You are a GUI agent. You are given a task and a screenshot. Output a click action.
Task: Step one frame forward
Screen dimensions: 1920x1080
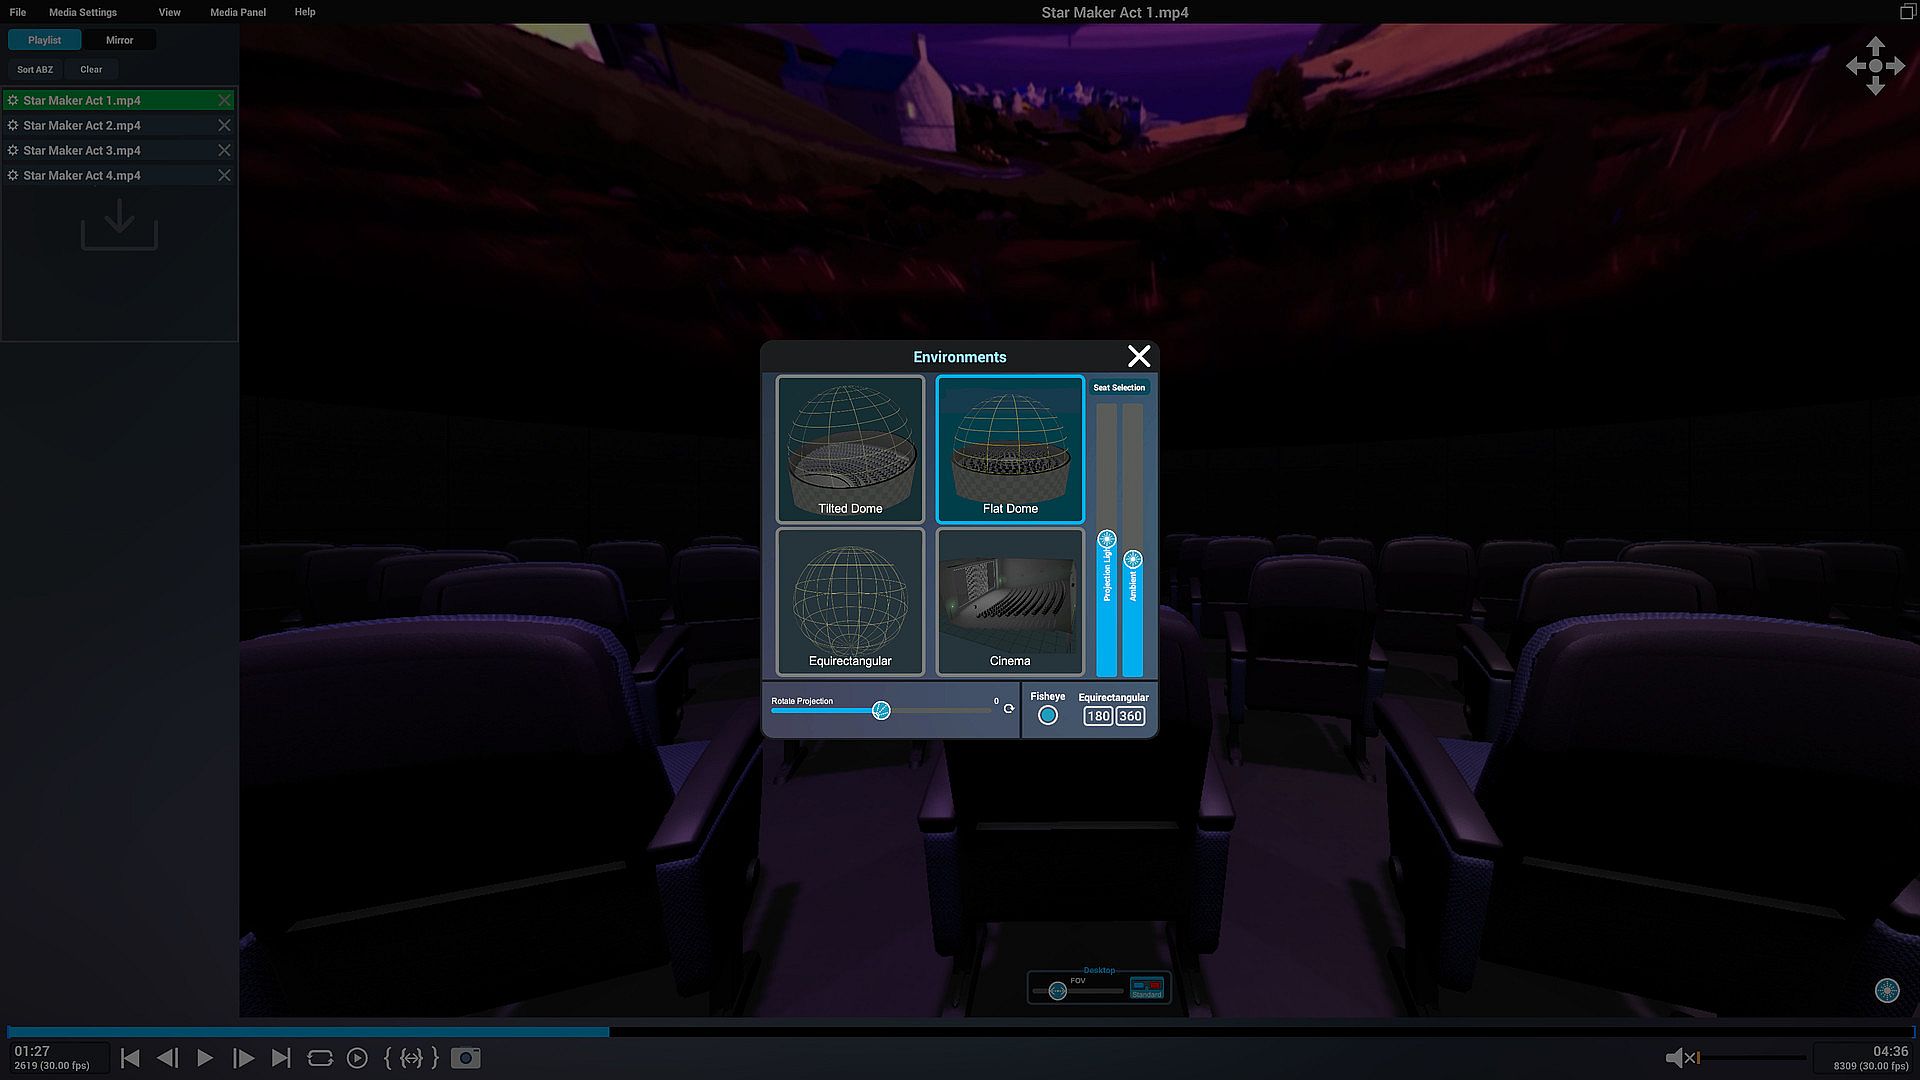(x=243, y=1058)
